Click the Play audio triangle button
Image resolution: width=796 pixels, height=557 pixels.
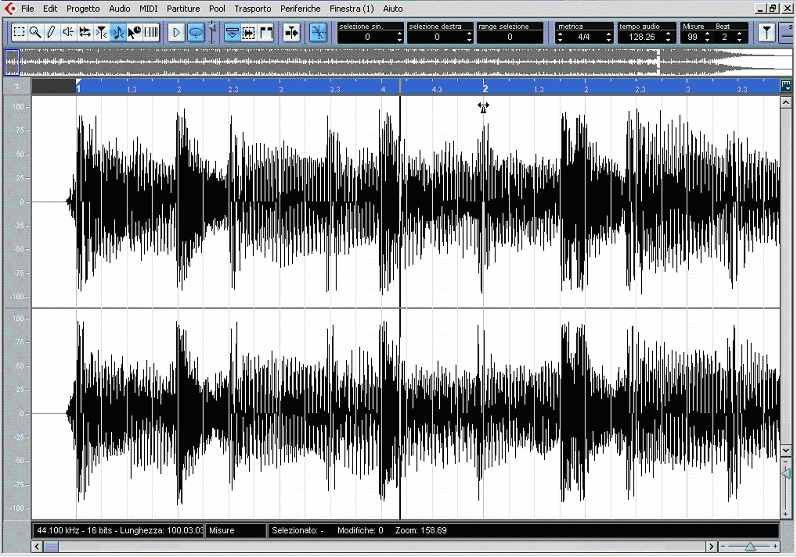pos(177,32)
